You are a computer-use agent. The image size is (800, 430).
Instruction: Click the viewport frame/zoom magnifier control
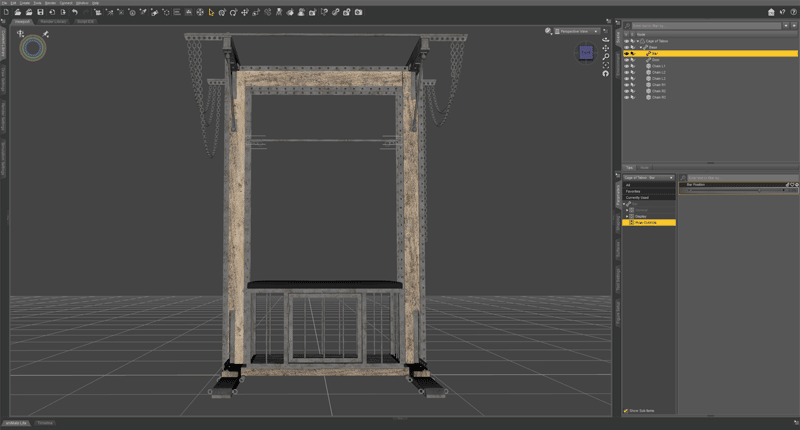pyautogui.click(x=606, y=57)
